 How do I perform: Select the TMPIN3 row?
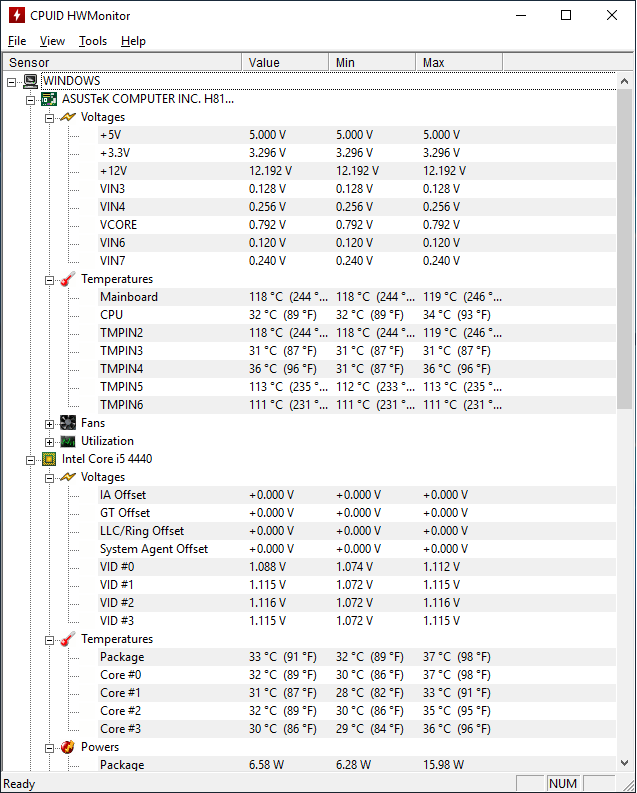[357, 351]
